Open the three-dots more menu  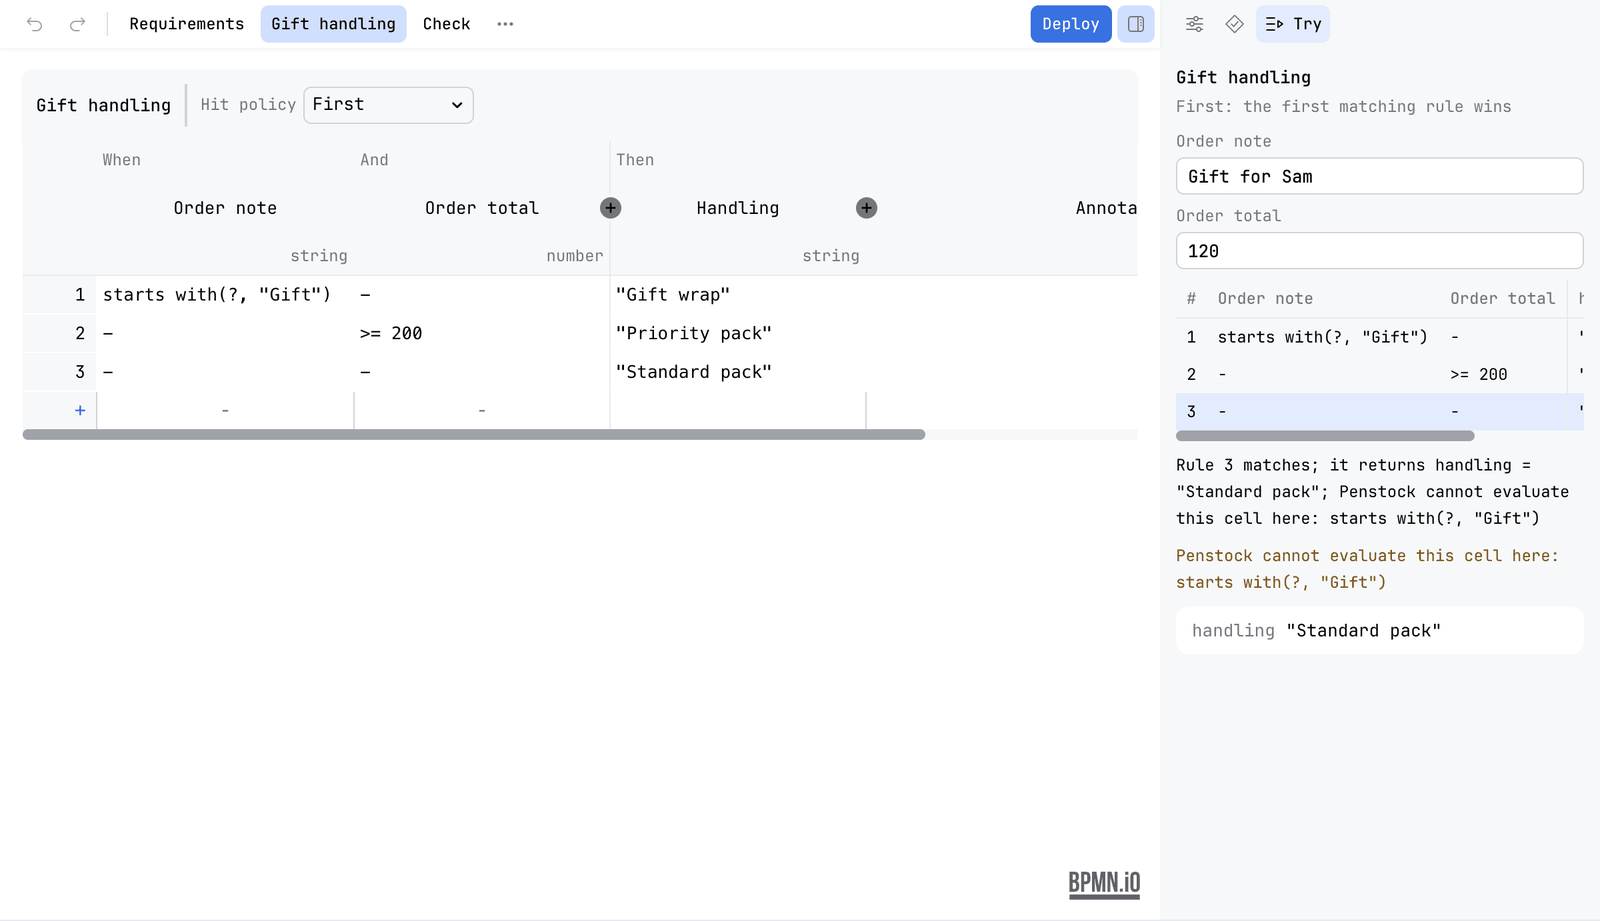coord(505,24)
